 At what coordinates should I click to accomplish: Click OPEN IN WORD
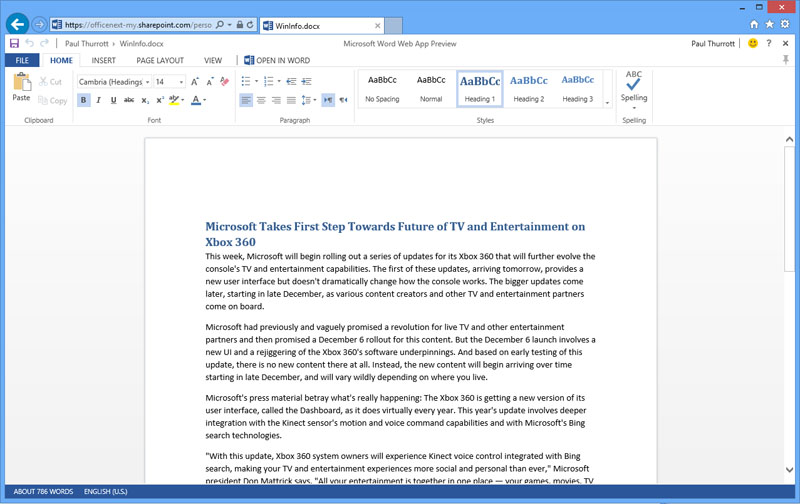coord(277,60)
